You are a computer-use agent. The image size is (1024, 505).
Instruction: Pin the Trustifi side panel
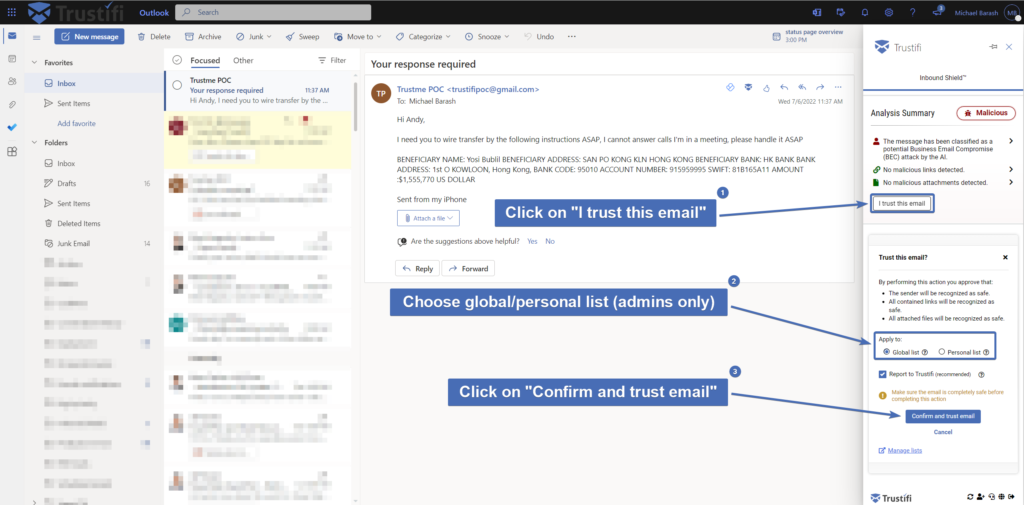(x=993, y=46)
